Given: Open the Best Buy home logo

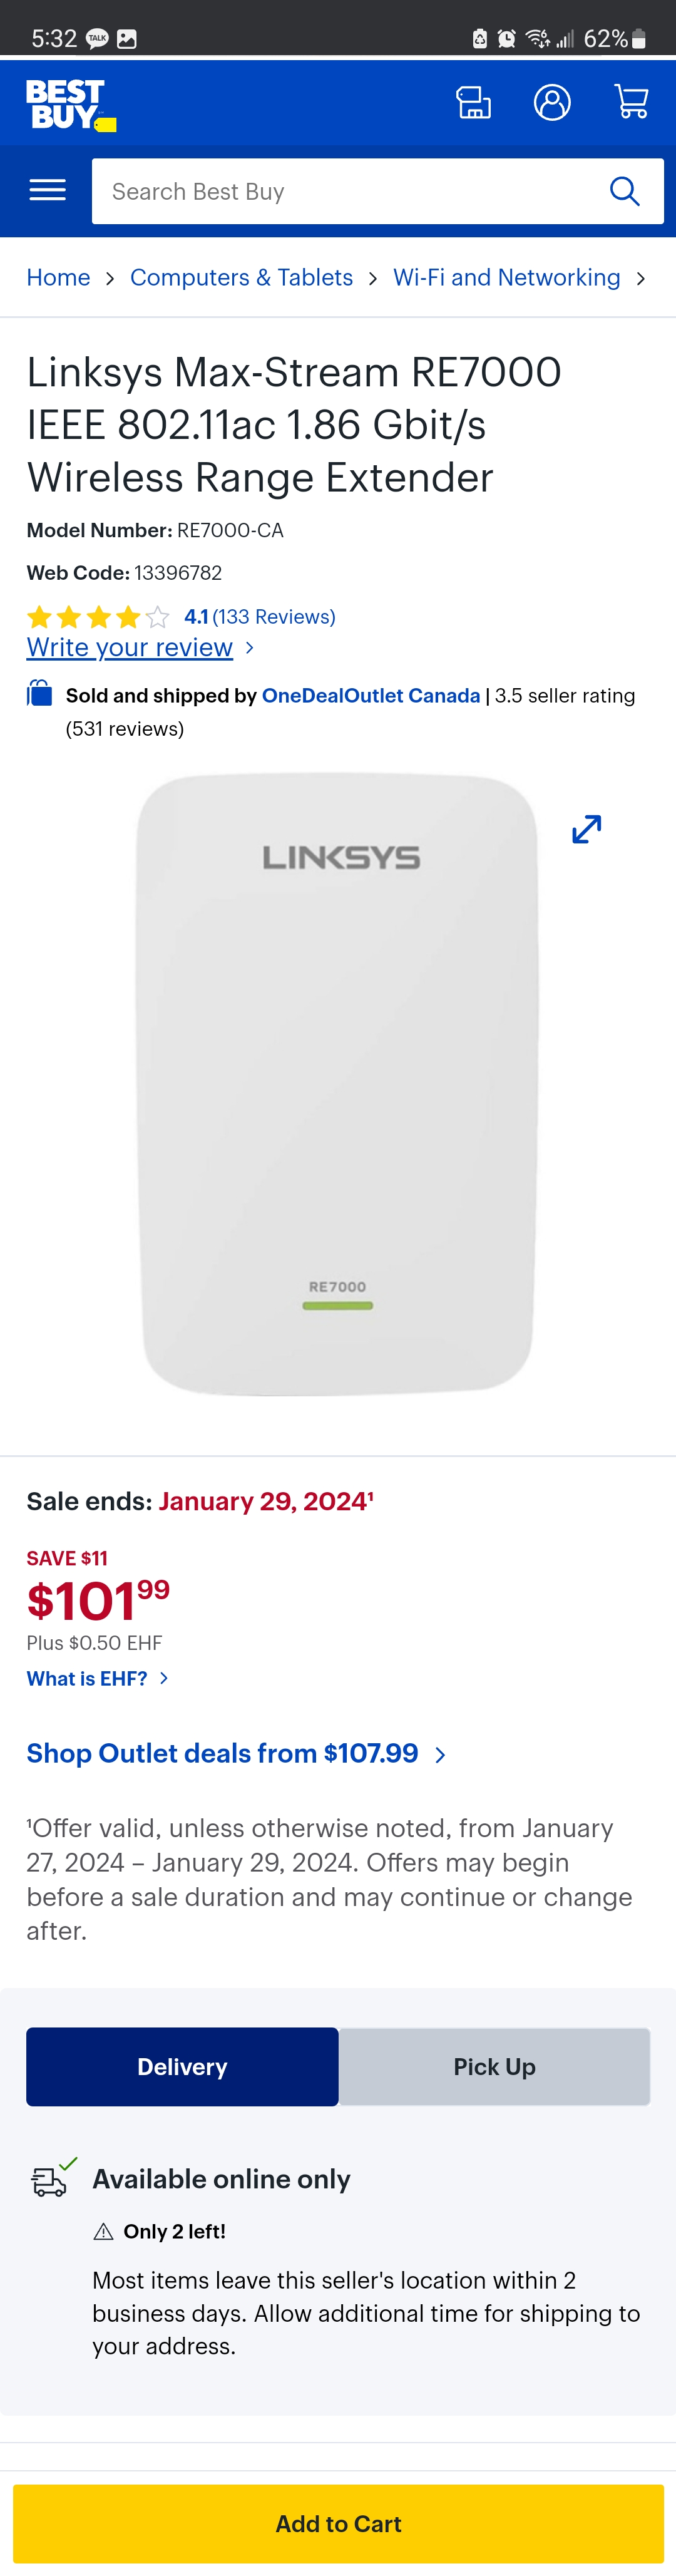Looking at the screenshot, I should point(70,104).
